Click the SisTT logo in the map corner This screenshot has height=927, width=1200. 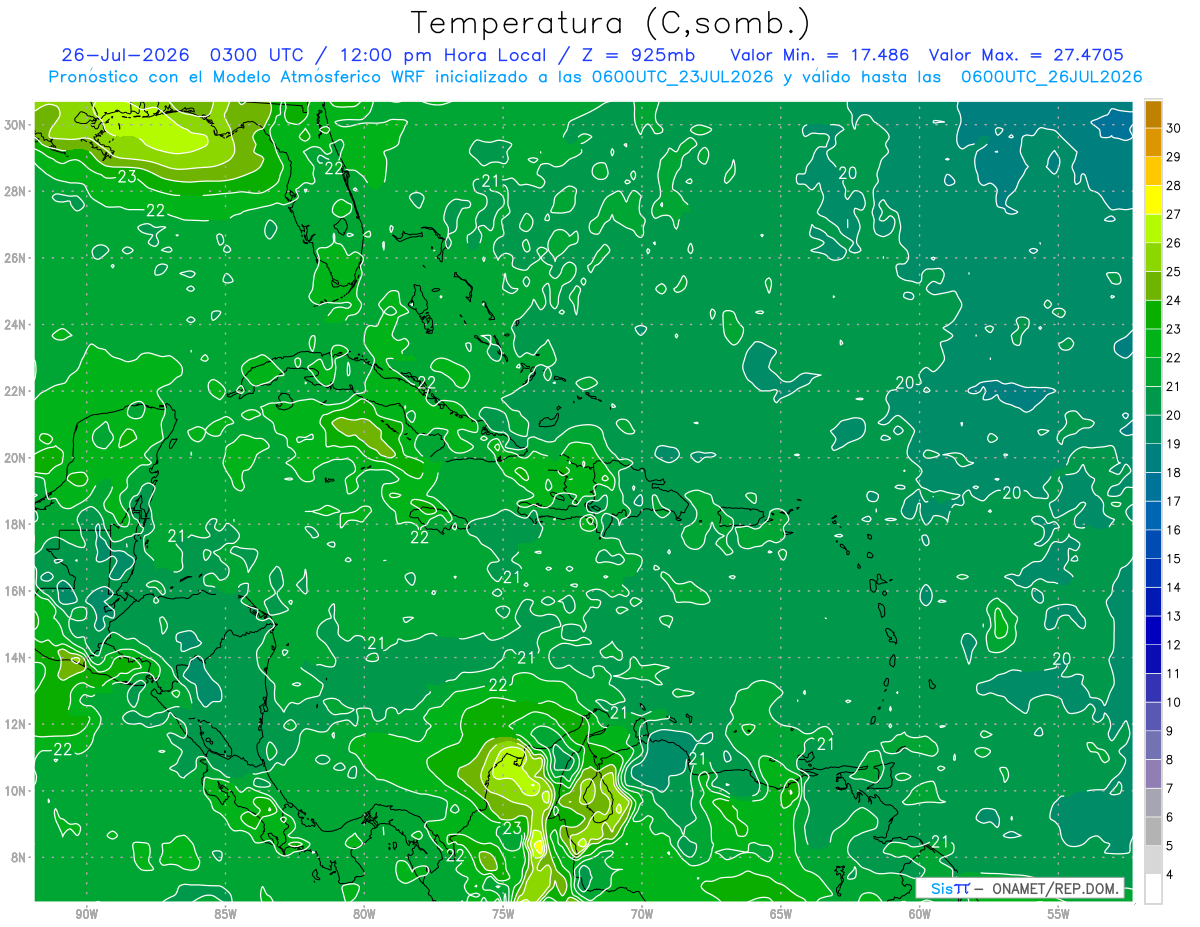[951, 889]
